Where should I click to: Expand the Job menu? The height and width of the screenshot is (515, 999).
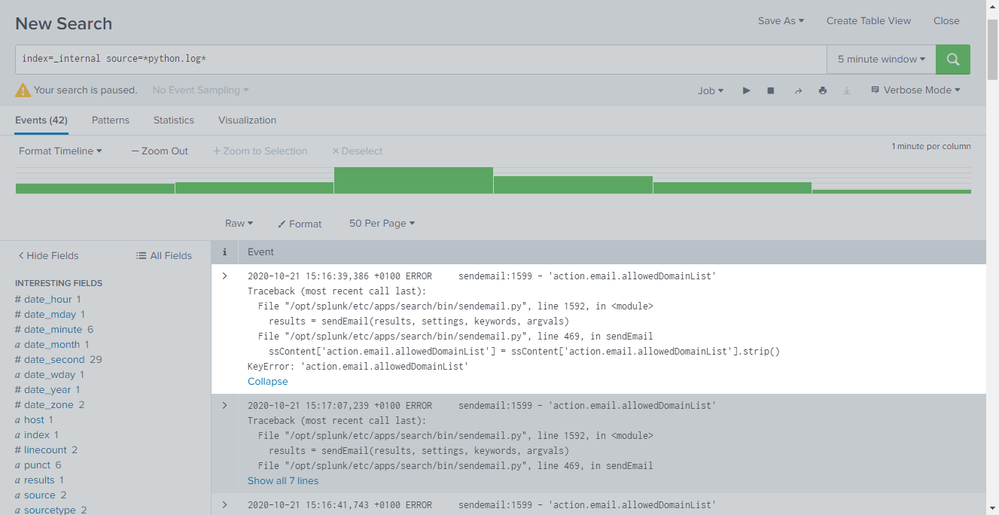710,91
